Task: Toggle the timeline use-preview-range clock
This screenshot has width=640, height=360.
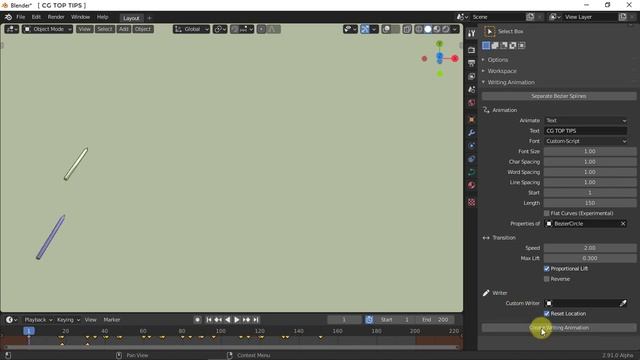Action: [369, 320]
